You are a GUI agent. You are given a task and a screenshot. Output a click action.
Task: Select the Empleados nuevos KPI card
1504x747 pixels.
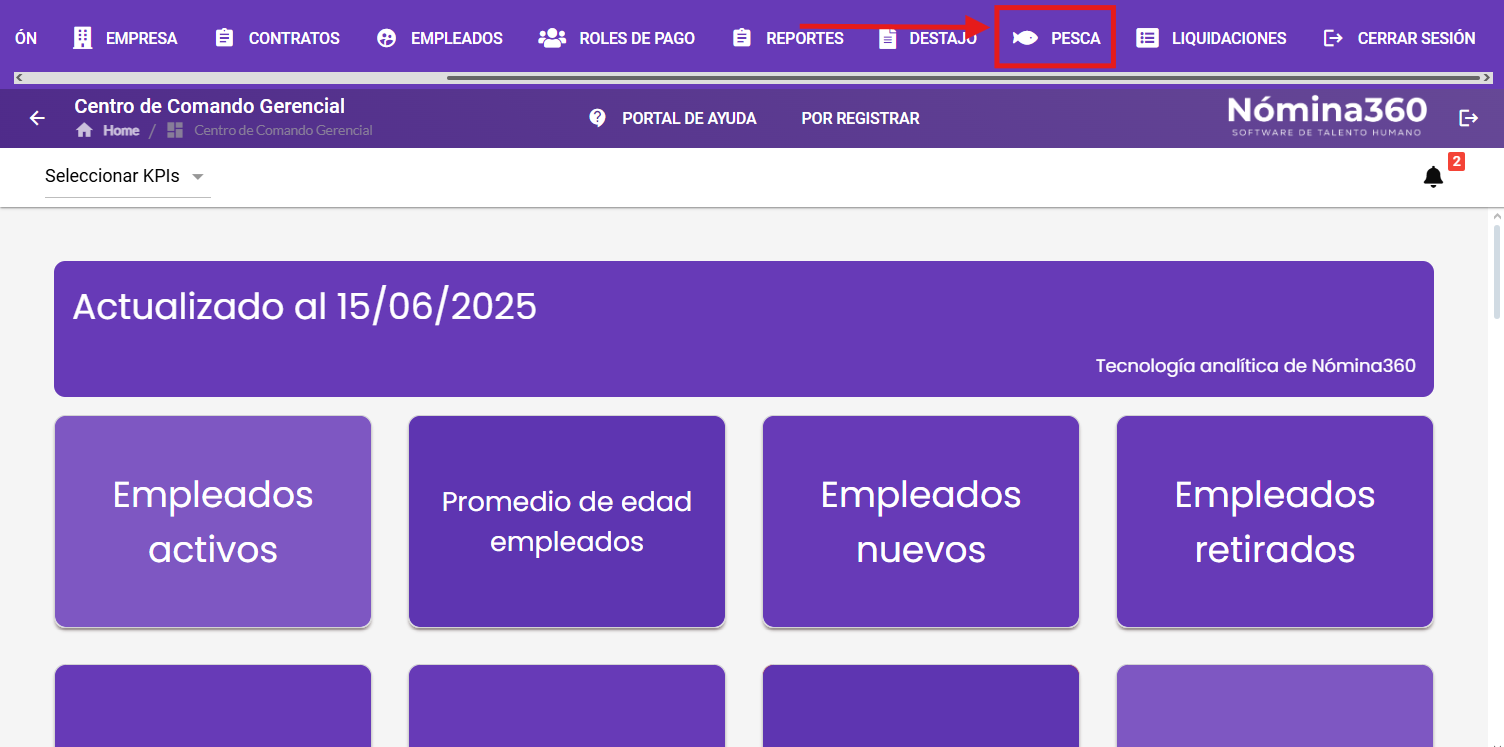point(921,522)
